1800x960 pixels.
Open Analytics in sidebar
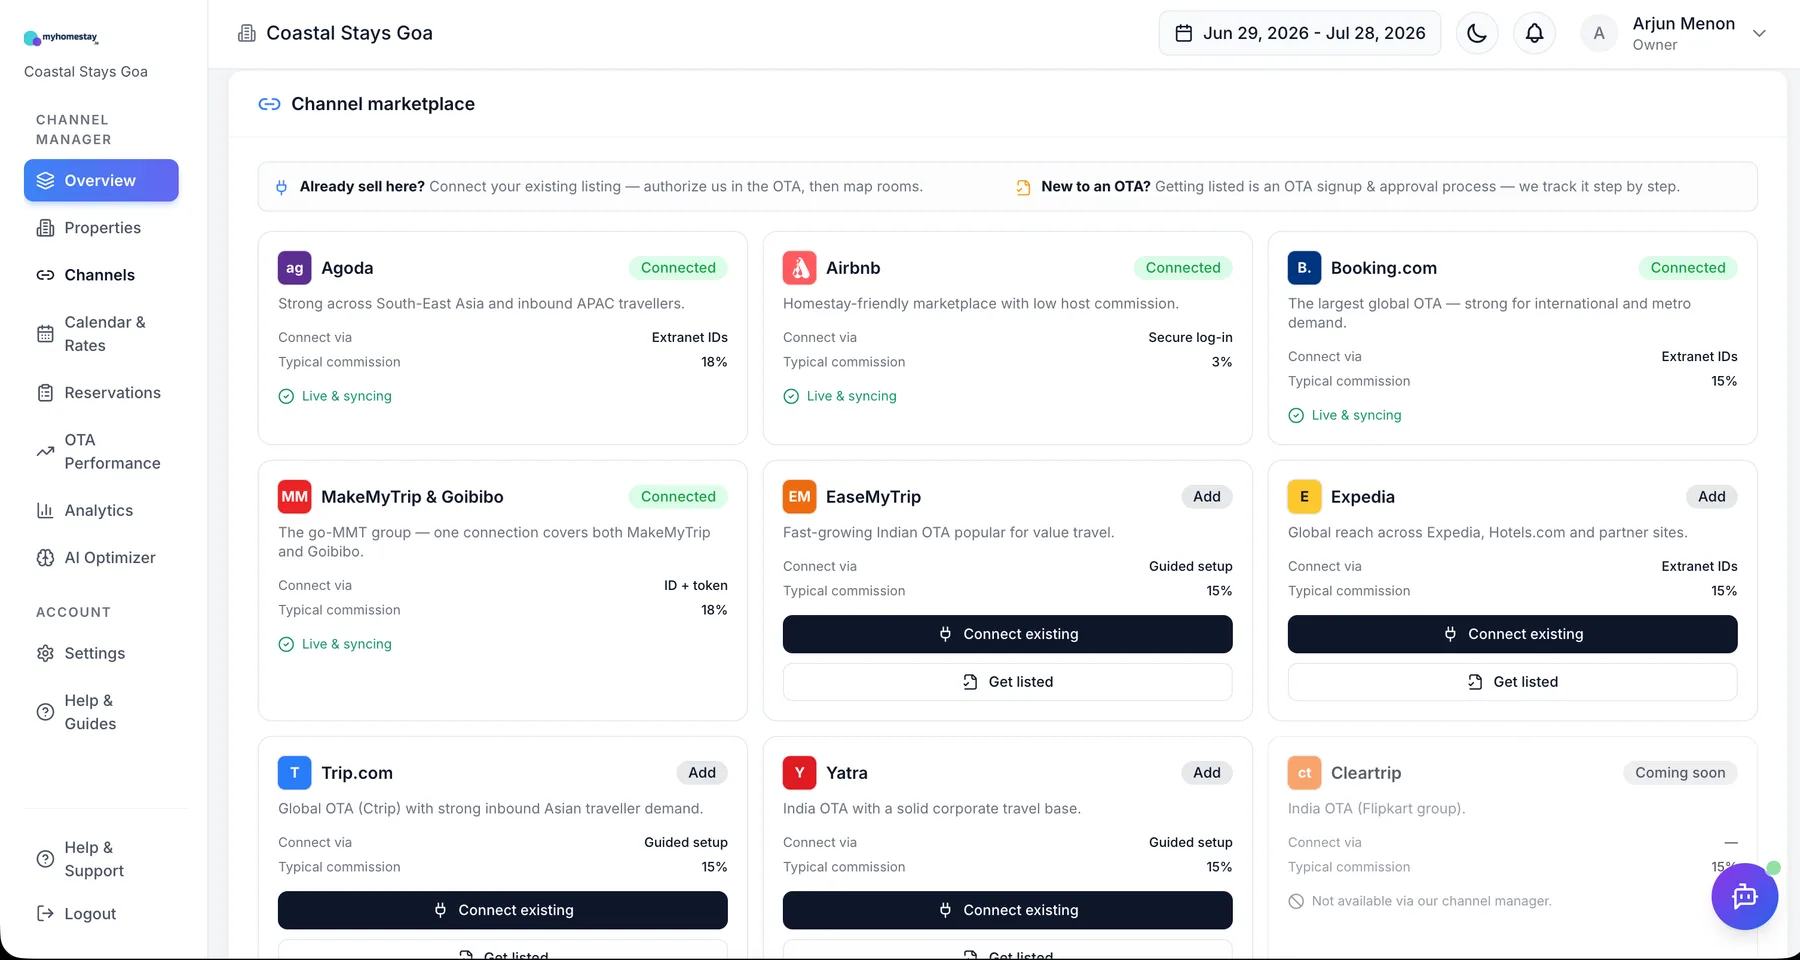[101, 510]
